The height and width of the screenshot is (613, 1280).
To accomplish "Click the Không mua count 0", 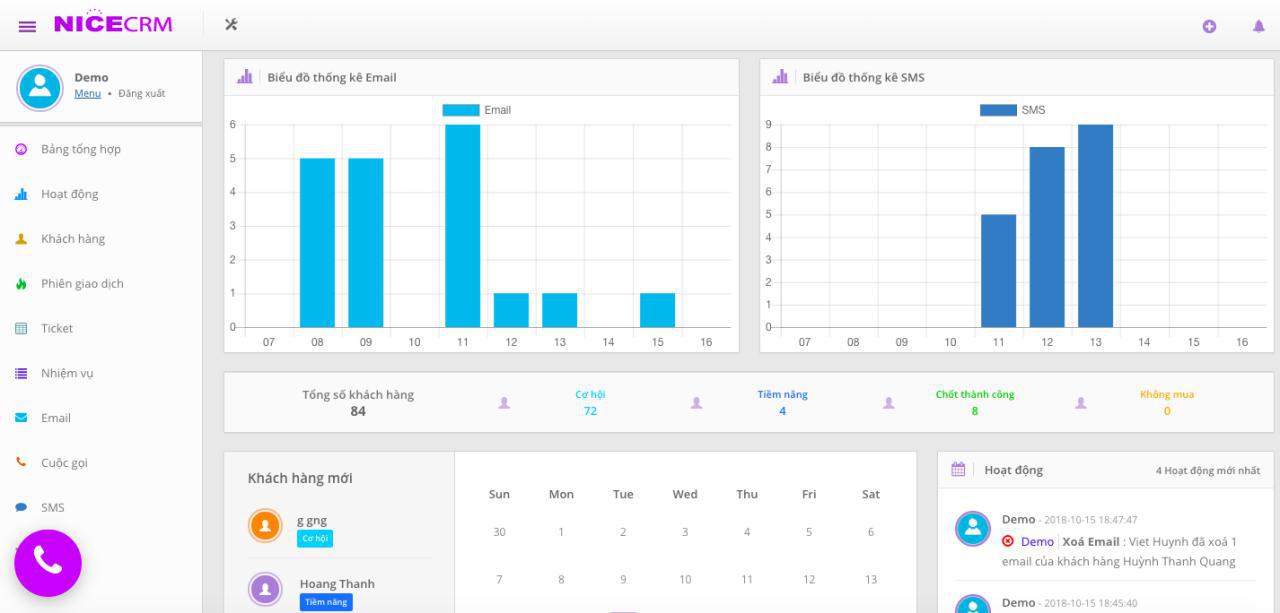I will 1167,411.
